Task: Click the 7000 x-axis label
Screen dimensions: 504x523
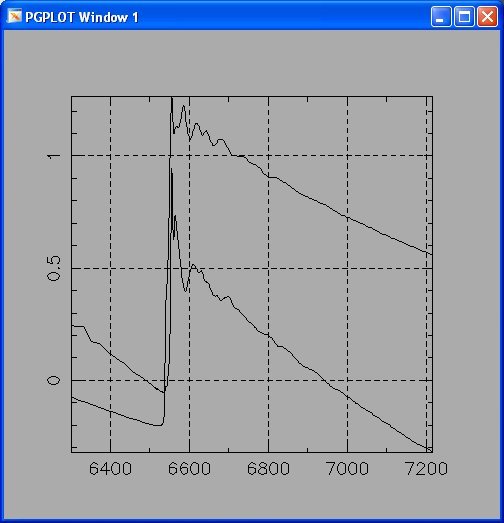Action: pyautogui.click(x=347, y=469)
